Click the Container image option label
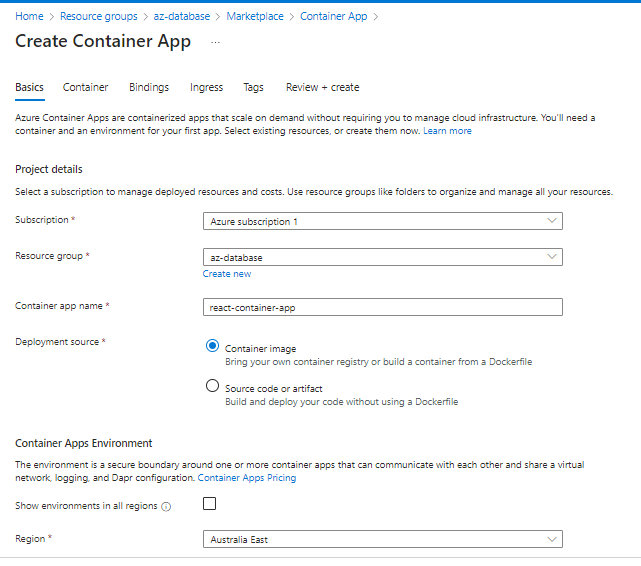641x566 pixels. coord(260,349)
